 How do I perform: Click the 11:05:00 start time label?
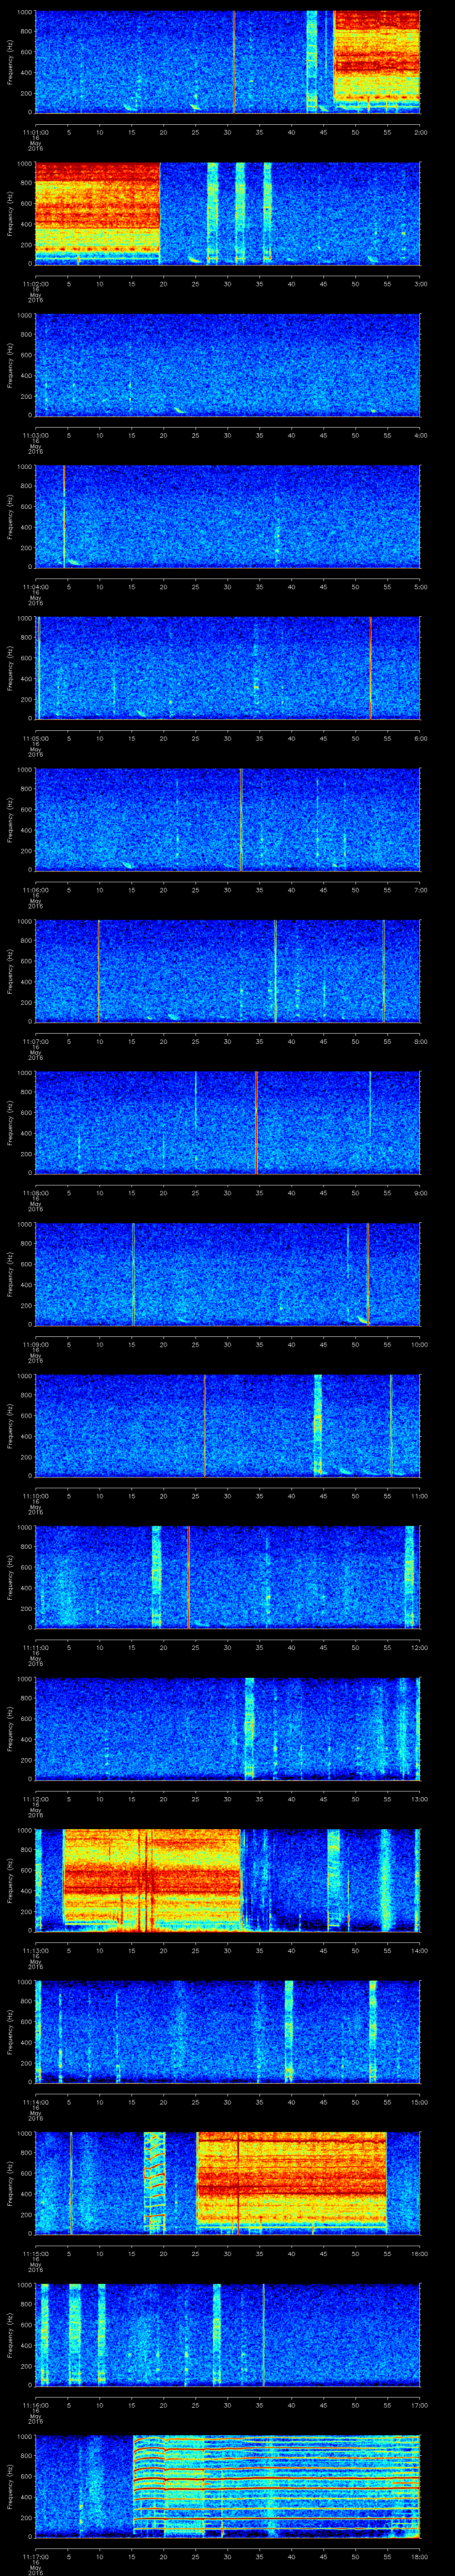pyautogui.click(x=36, y=737)
